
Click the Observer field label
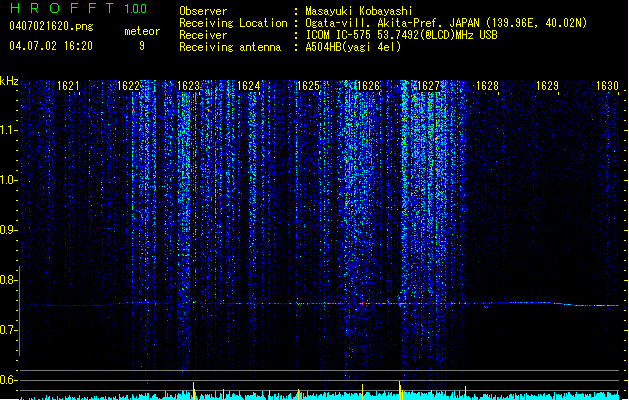[203, 11]
